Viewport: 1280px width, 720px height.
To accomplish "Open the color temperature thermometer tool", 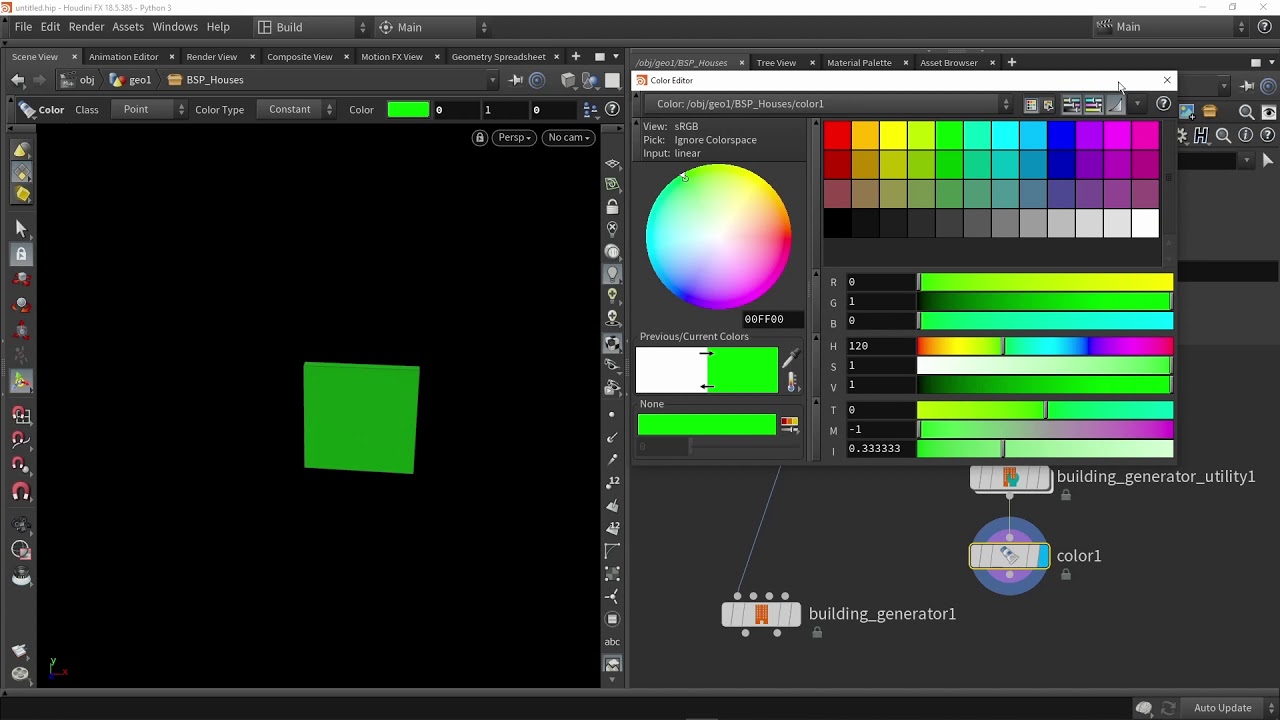I will pos(792,381).
